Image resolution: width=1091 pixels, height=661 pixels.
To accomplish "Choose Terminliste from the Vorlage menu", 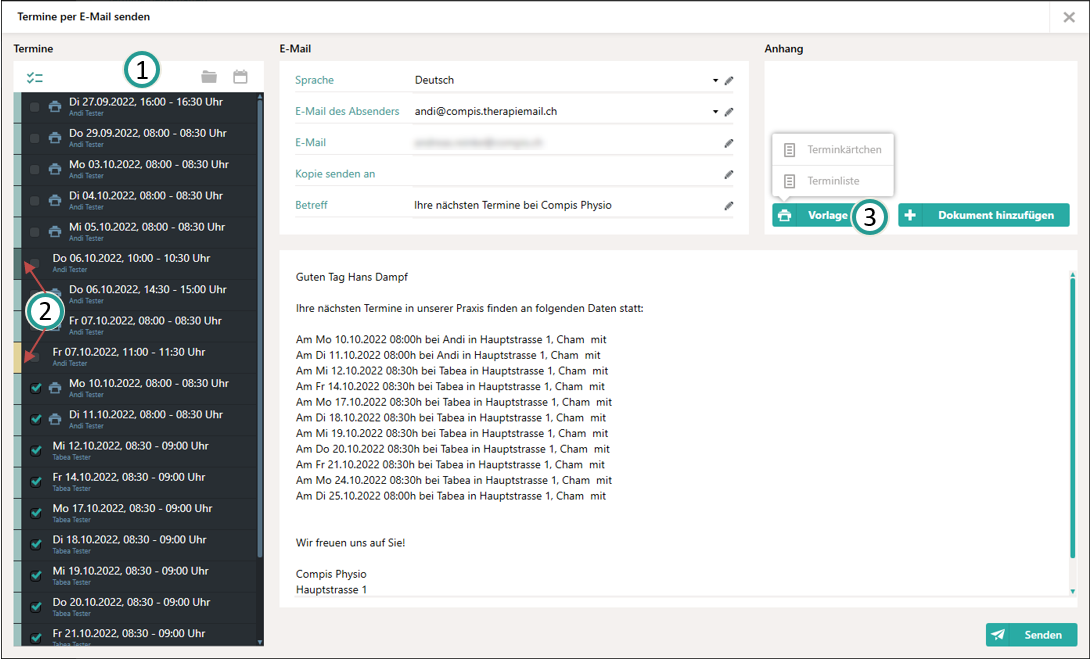I will [833, 181].
